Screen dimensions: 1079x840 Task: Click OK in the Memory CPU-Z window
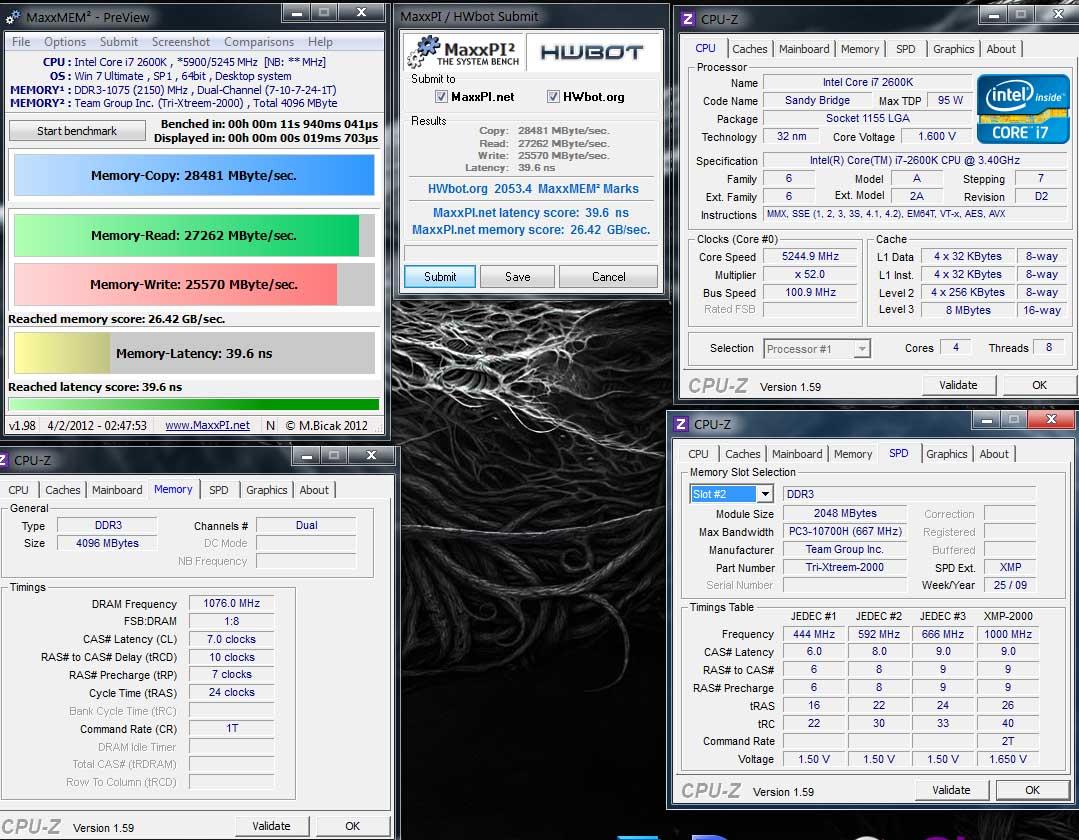tap(352, 826)
